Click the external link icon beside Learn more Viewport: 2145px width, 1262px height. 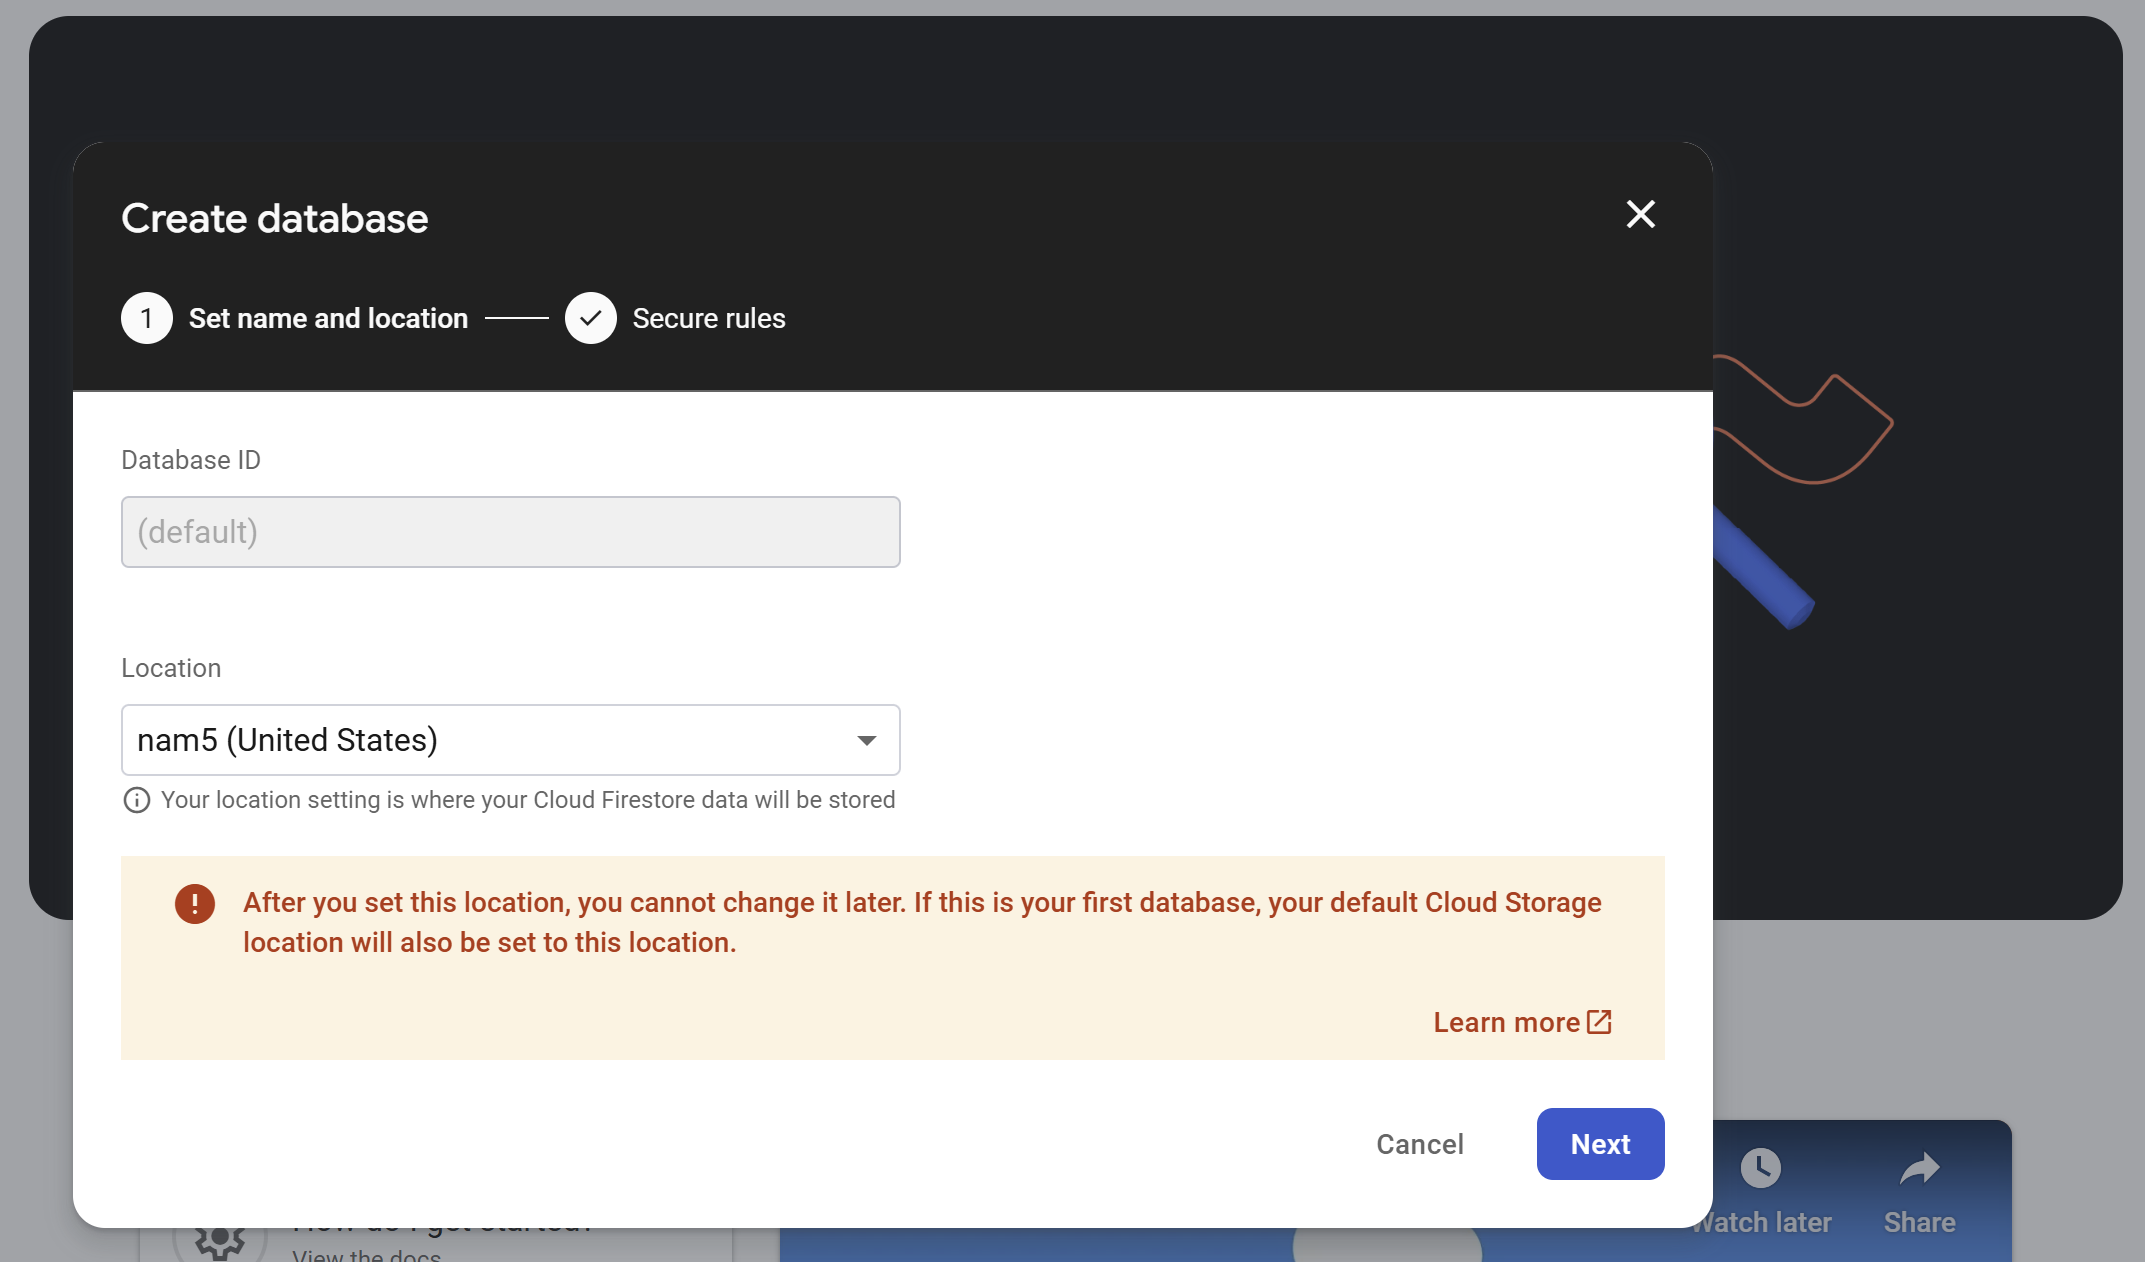click(1599, 1022)
